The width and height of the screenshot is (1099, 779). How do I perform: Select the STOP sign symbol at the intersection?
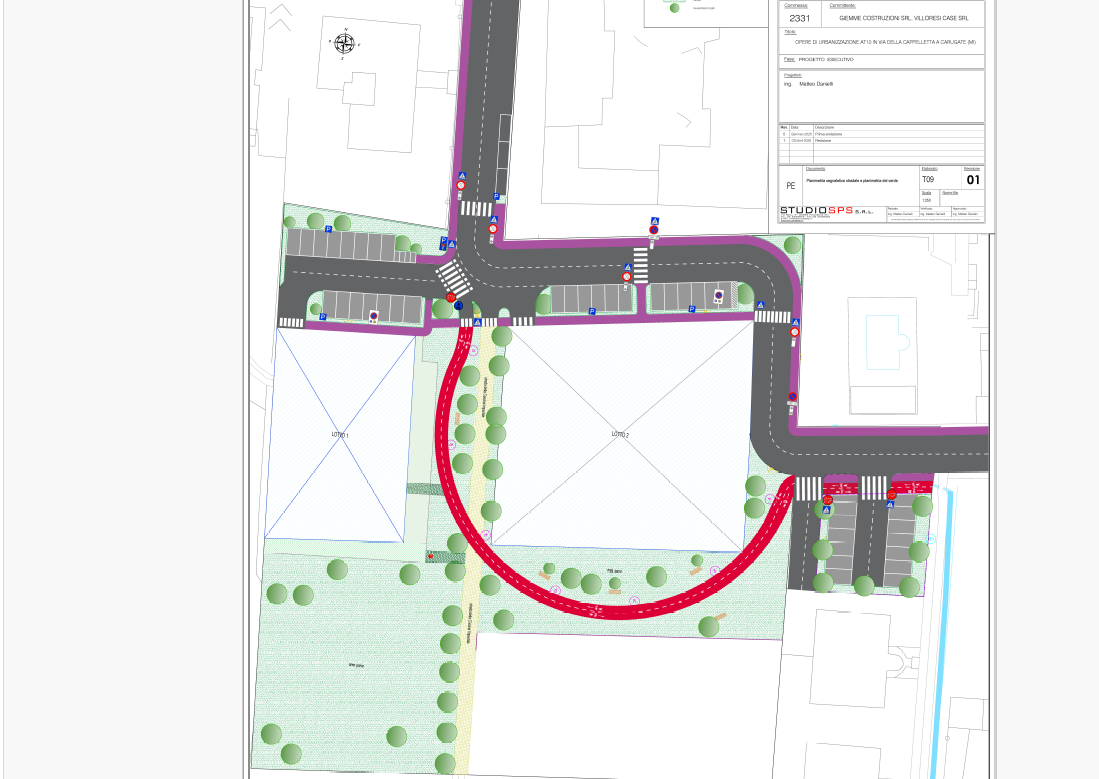pyautogui.click(x=450, y=297)
